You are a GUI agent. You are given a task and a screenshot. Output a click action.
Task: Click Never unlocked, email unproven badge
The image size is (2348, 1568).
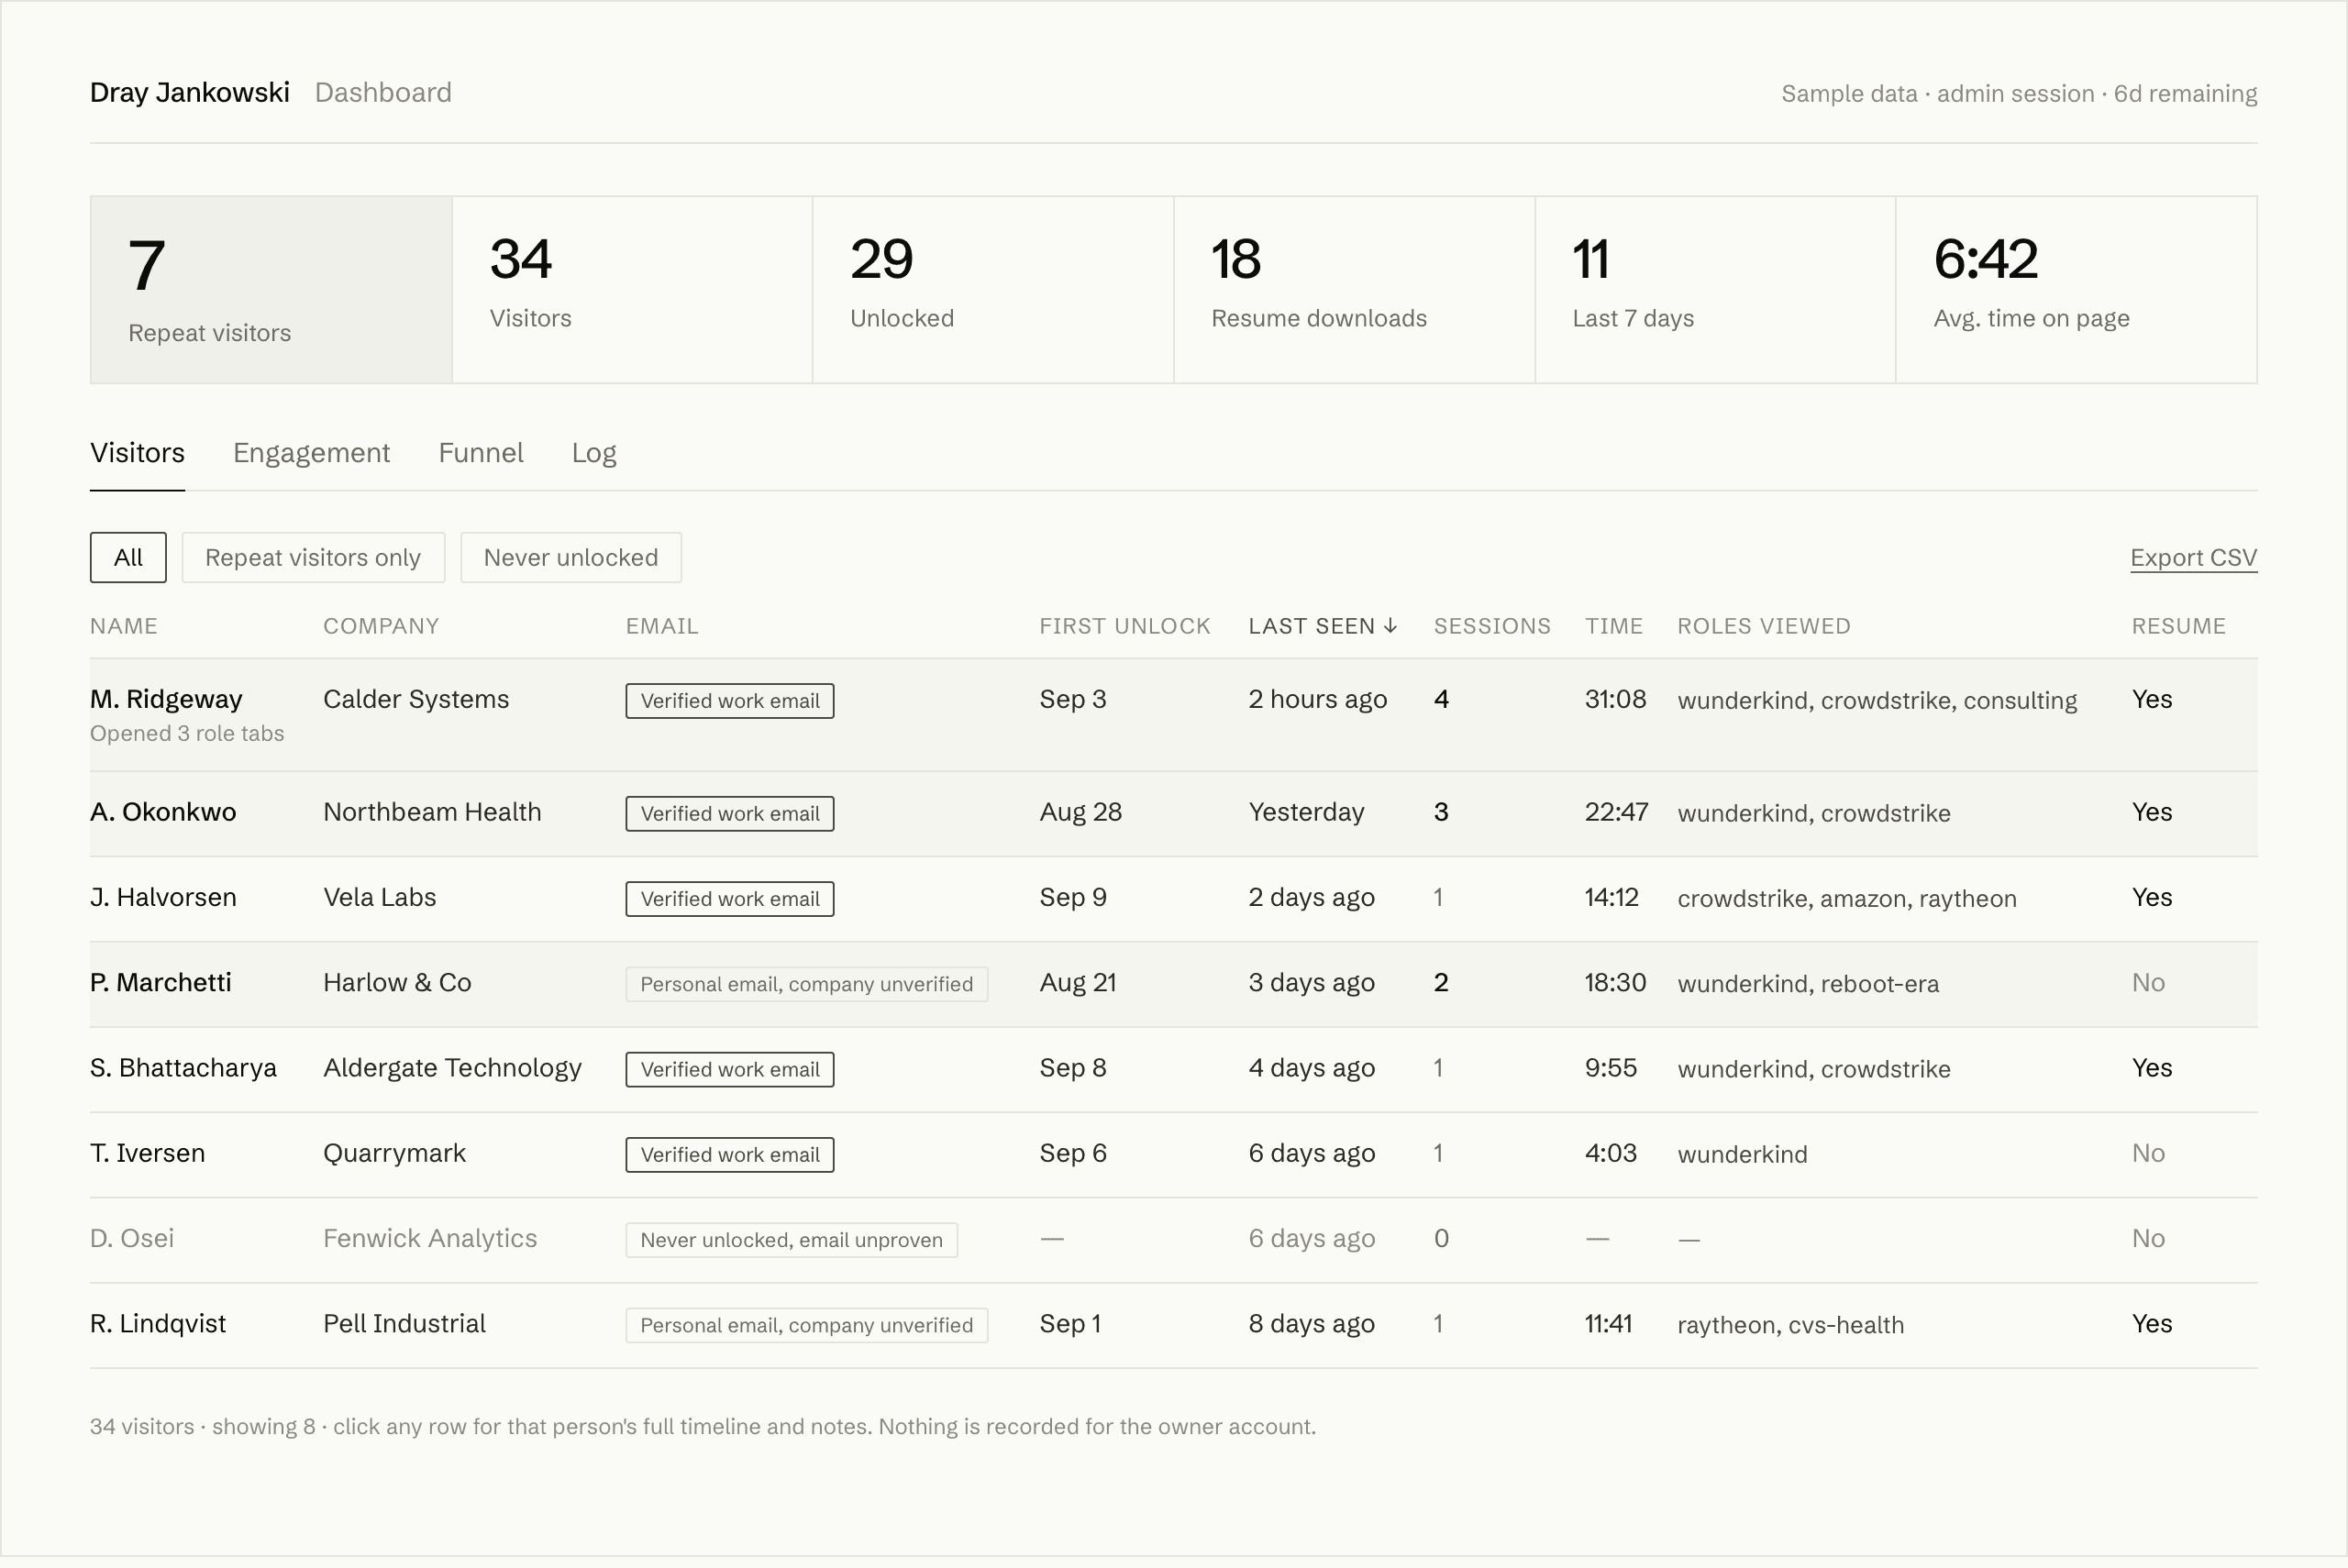click(791, 1240)
